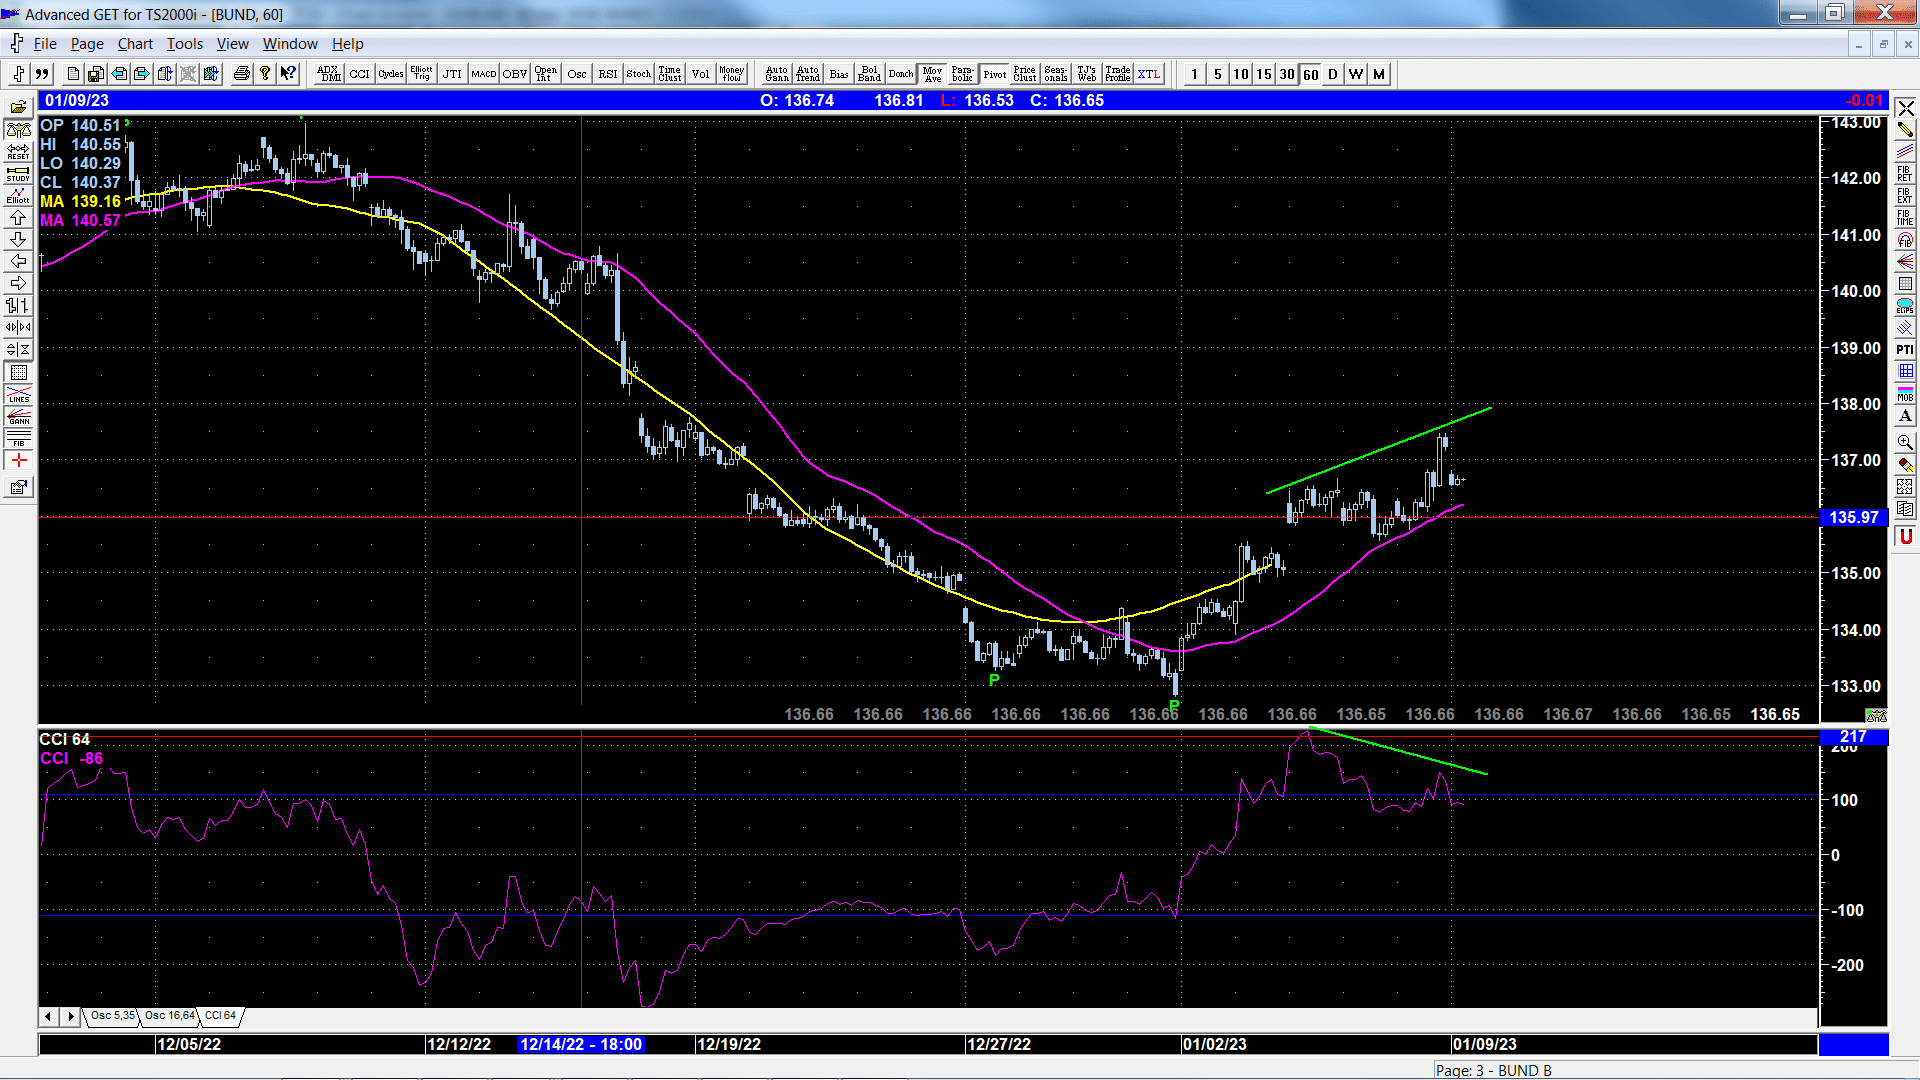This screenshot has height=1080, width=1920.
Task: Click the Trade Profile button
Action: click(x=1118, y=74)
